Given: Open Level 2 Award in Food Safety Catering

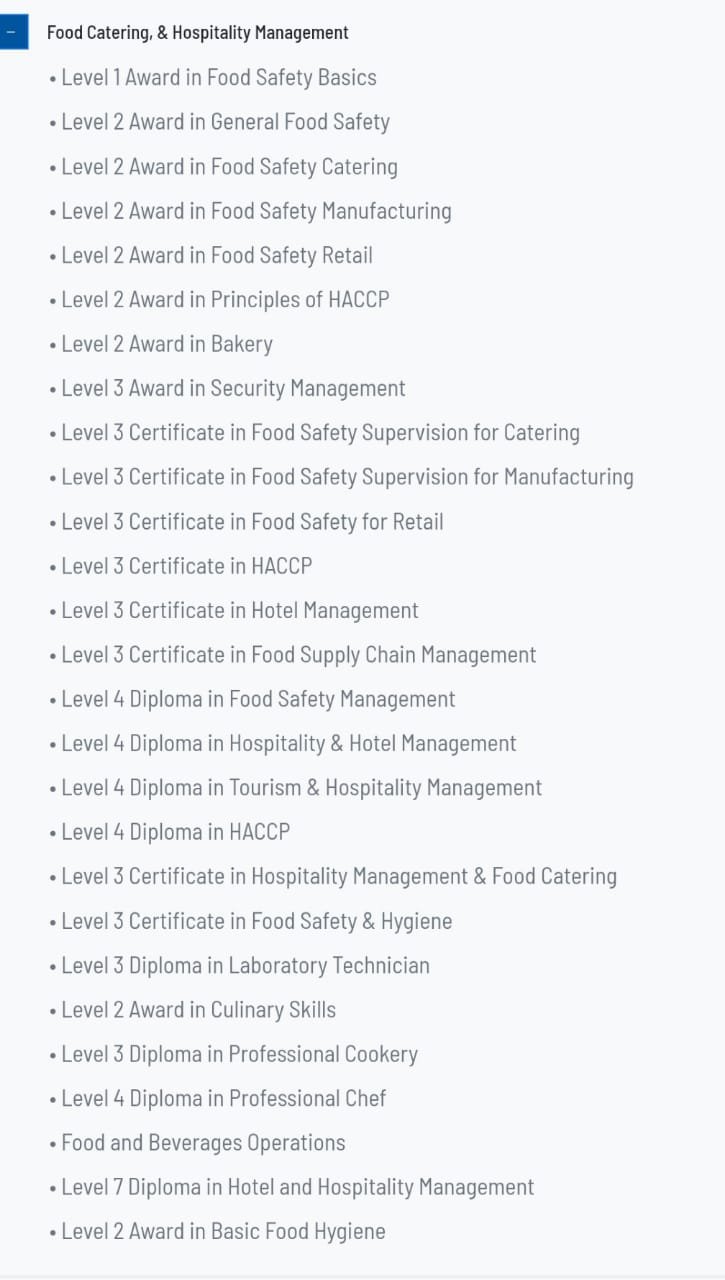Looking at the screenshot, I should (230, 166).
